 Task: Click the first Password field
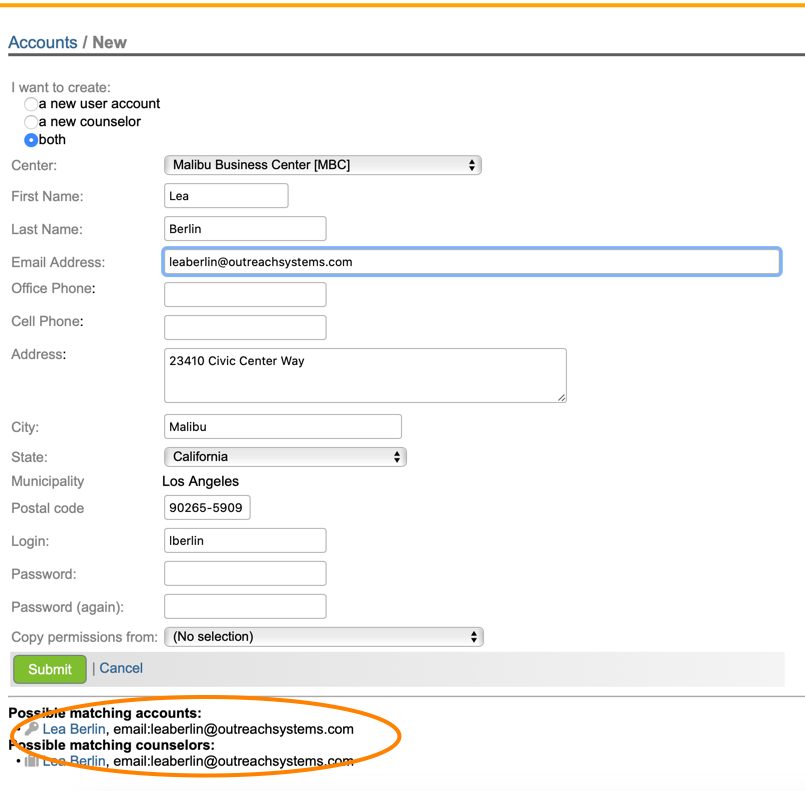coord(245,574)
